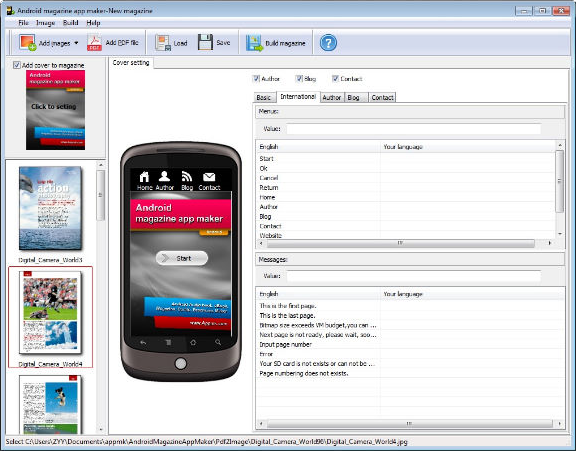The image size is (576, 451).
Task: Uncheck Add cover to magazine
Action: tap(17, 65)
